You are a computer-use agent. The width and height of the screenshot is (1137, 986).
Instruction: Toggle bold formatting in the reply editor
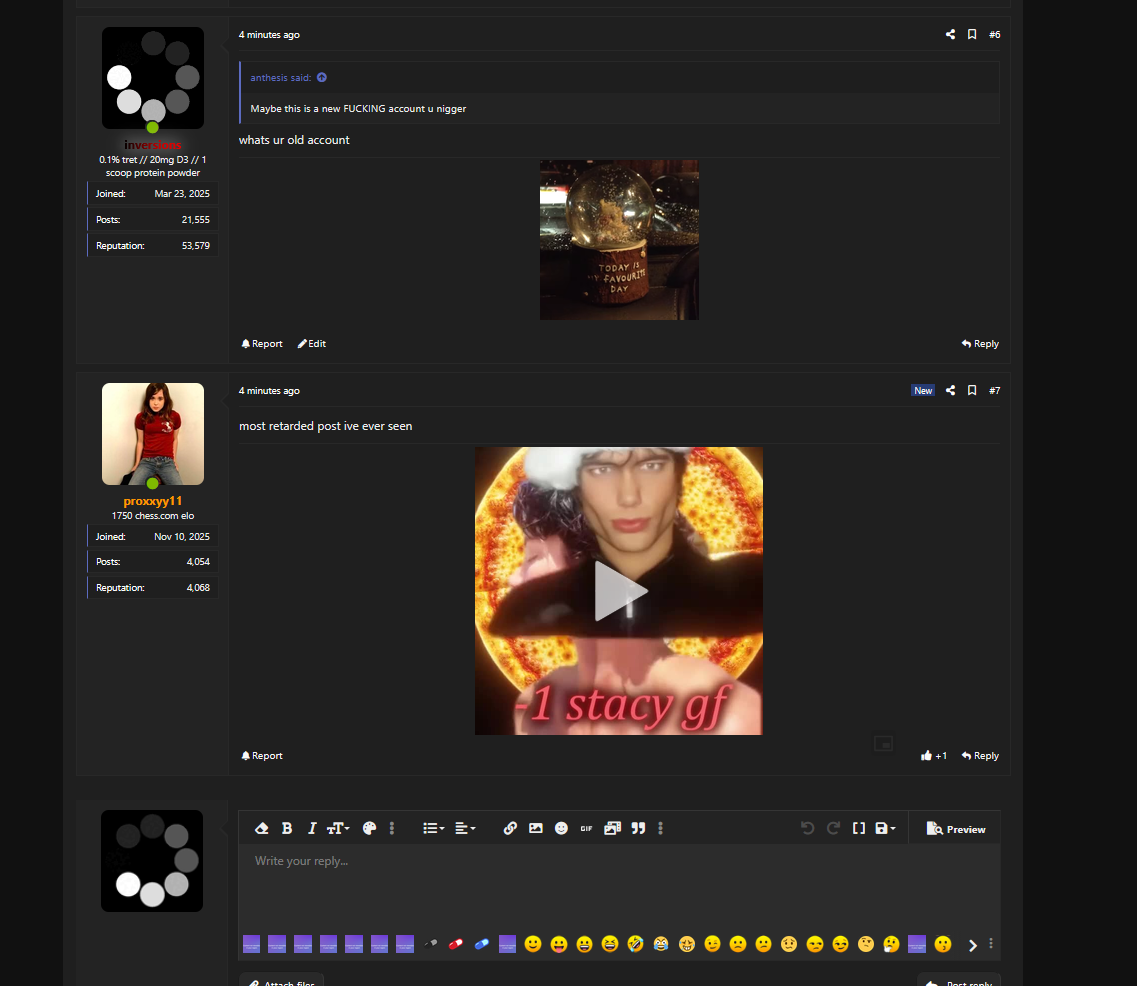tap(287, 829)
